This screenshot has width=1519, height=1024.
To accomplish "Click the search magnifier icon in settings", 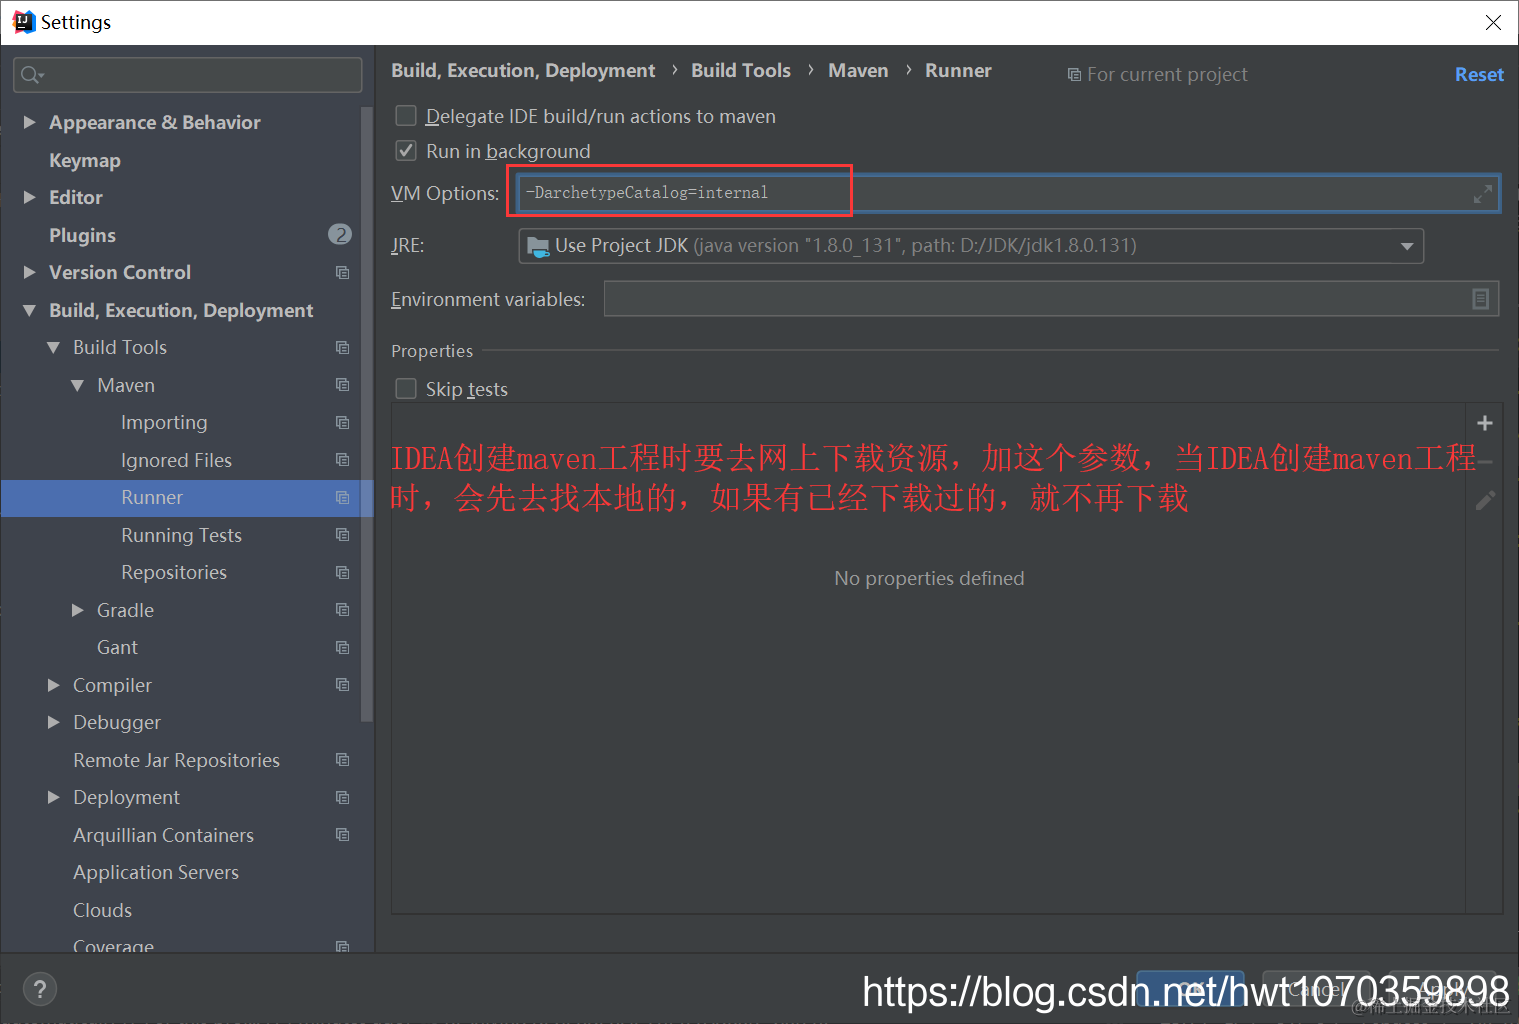I will point(30,75).
